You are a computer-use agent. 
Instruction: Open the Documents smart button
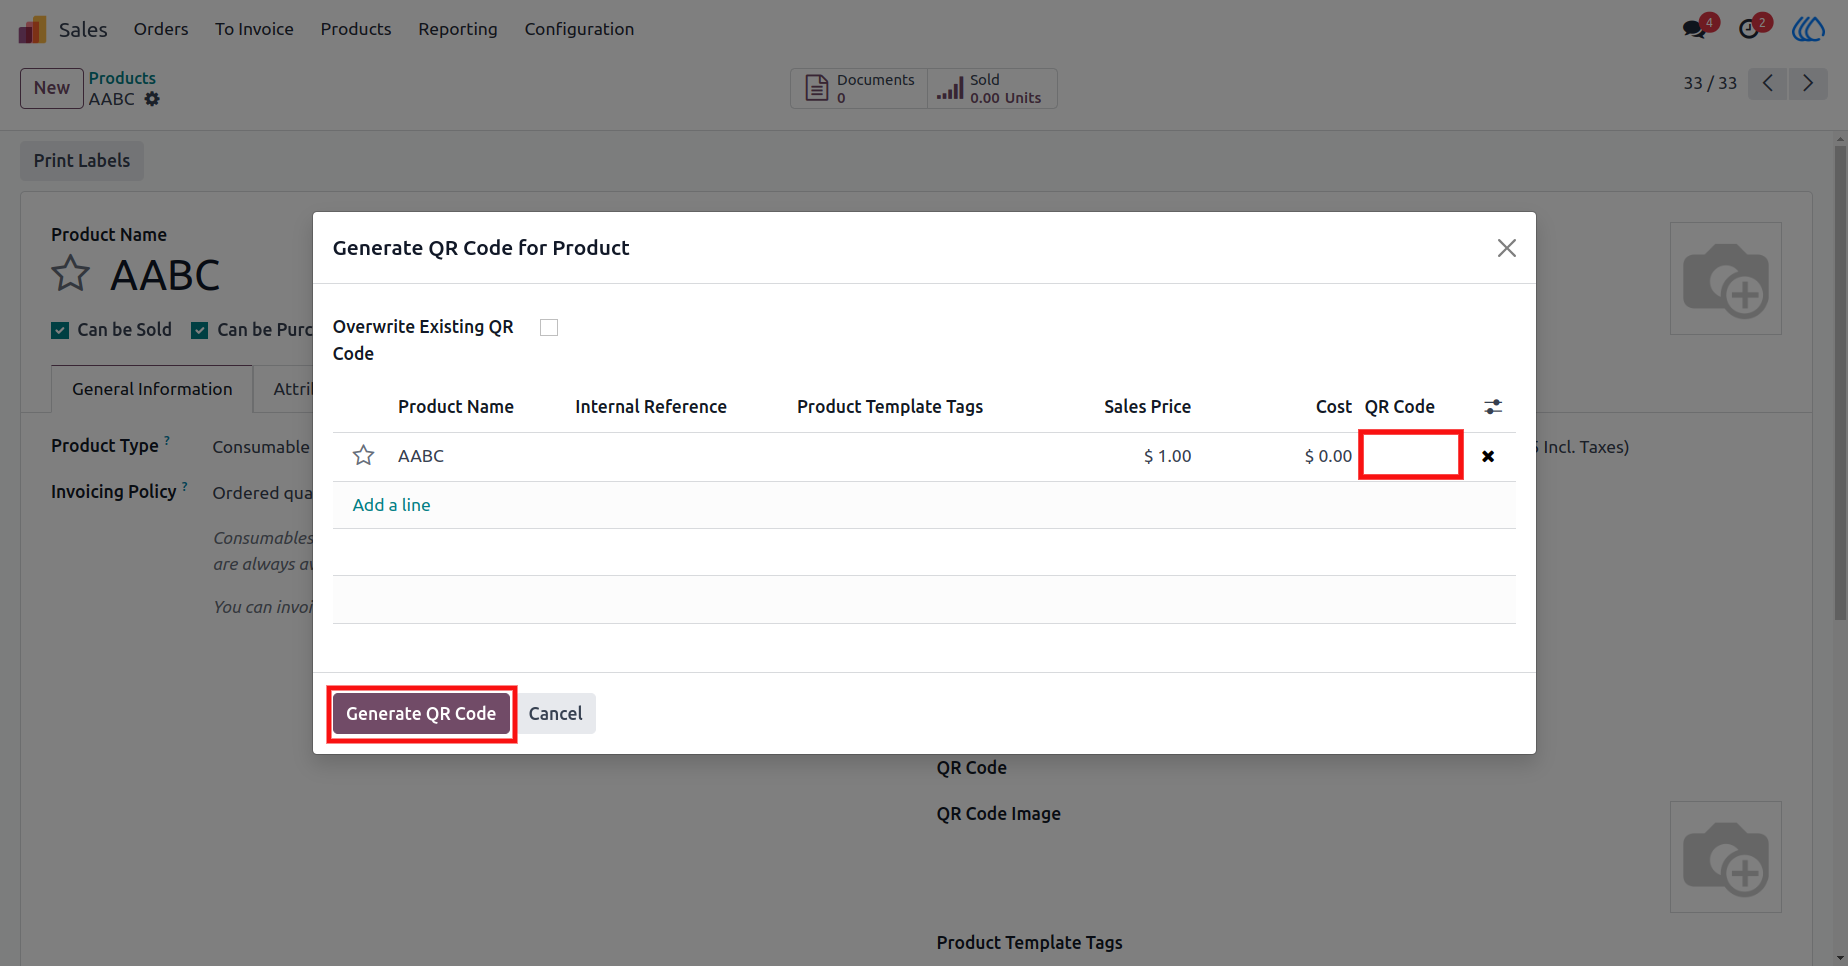(x=859, y=88)
